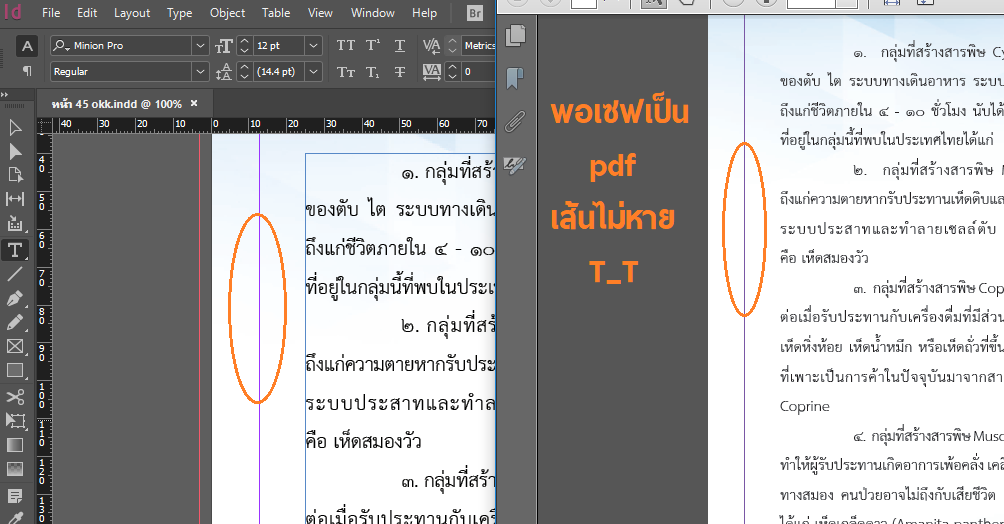Open Bookmarks panel in PDF viewer
This screenshot has width=1004, height=524.
point(515,79)
